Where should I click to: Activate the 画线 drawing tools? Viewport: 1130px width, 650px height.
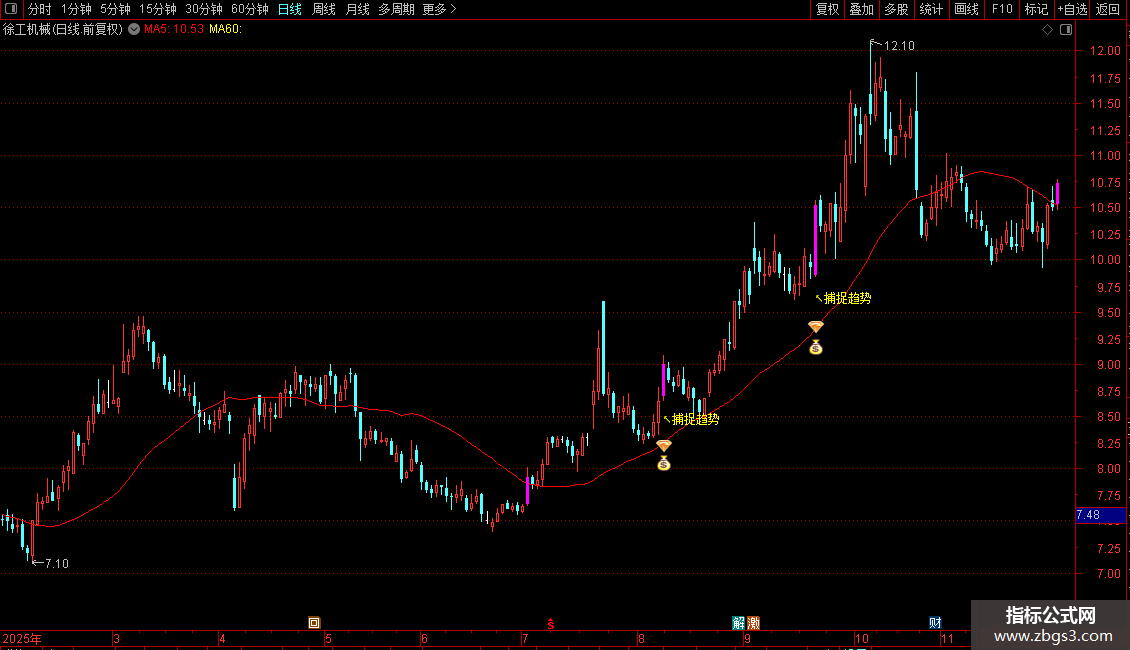pyautogui.click(x=966, y=9)
